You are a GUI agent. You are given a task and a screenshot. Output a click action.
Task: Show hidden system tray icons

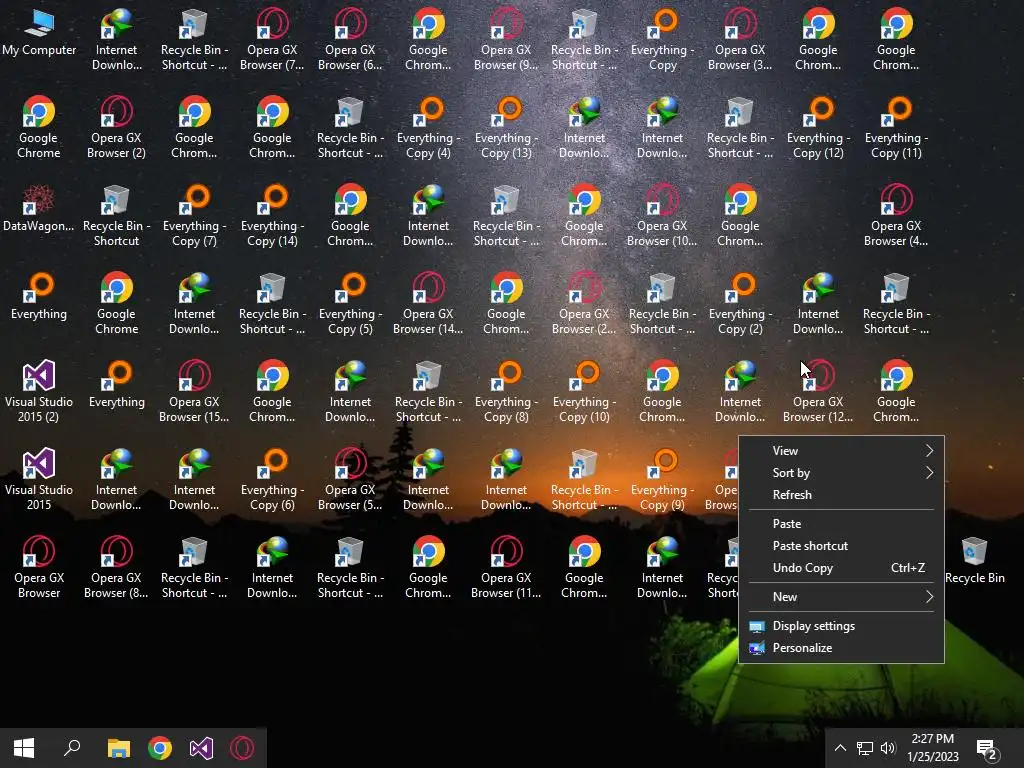tap(840, 748)
